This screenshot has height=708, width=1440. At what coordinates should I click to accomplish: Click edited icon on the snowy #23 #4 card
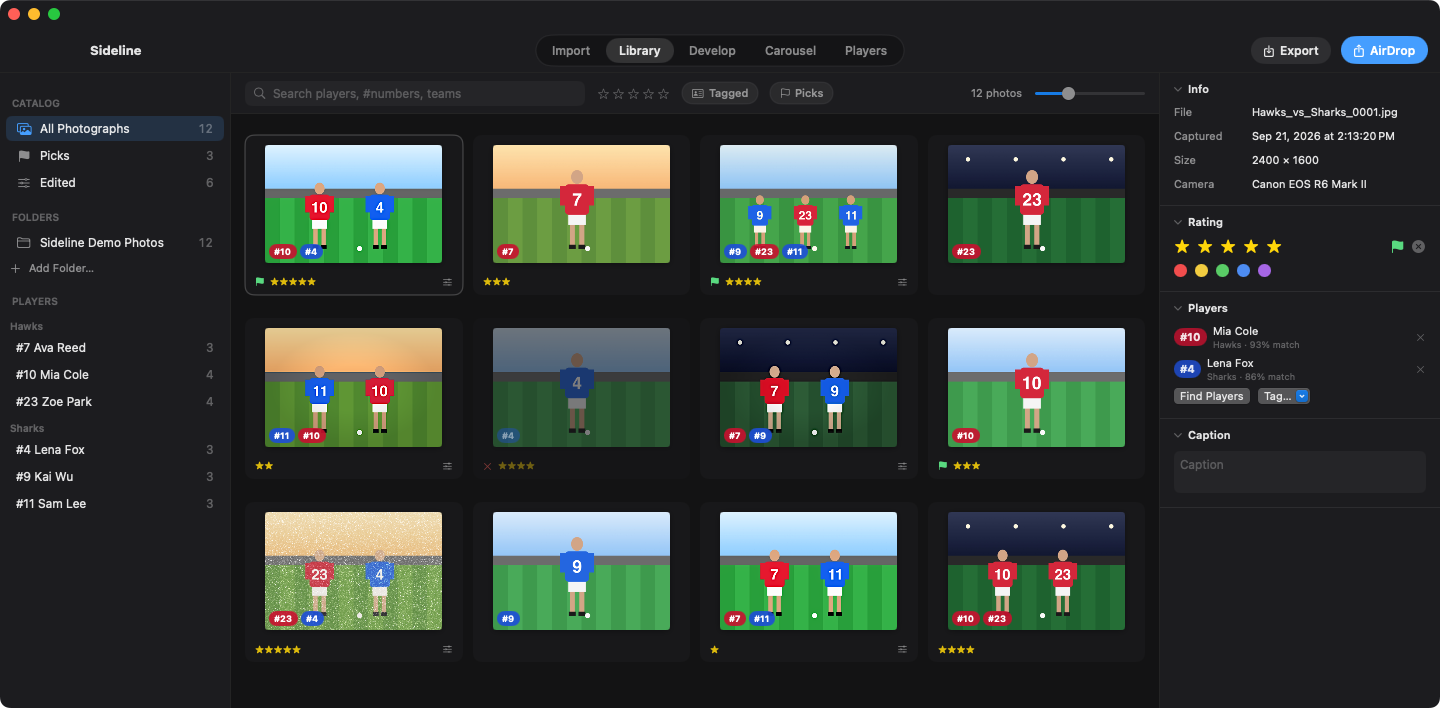click(447, 649)
